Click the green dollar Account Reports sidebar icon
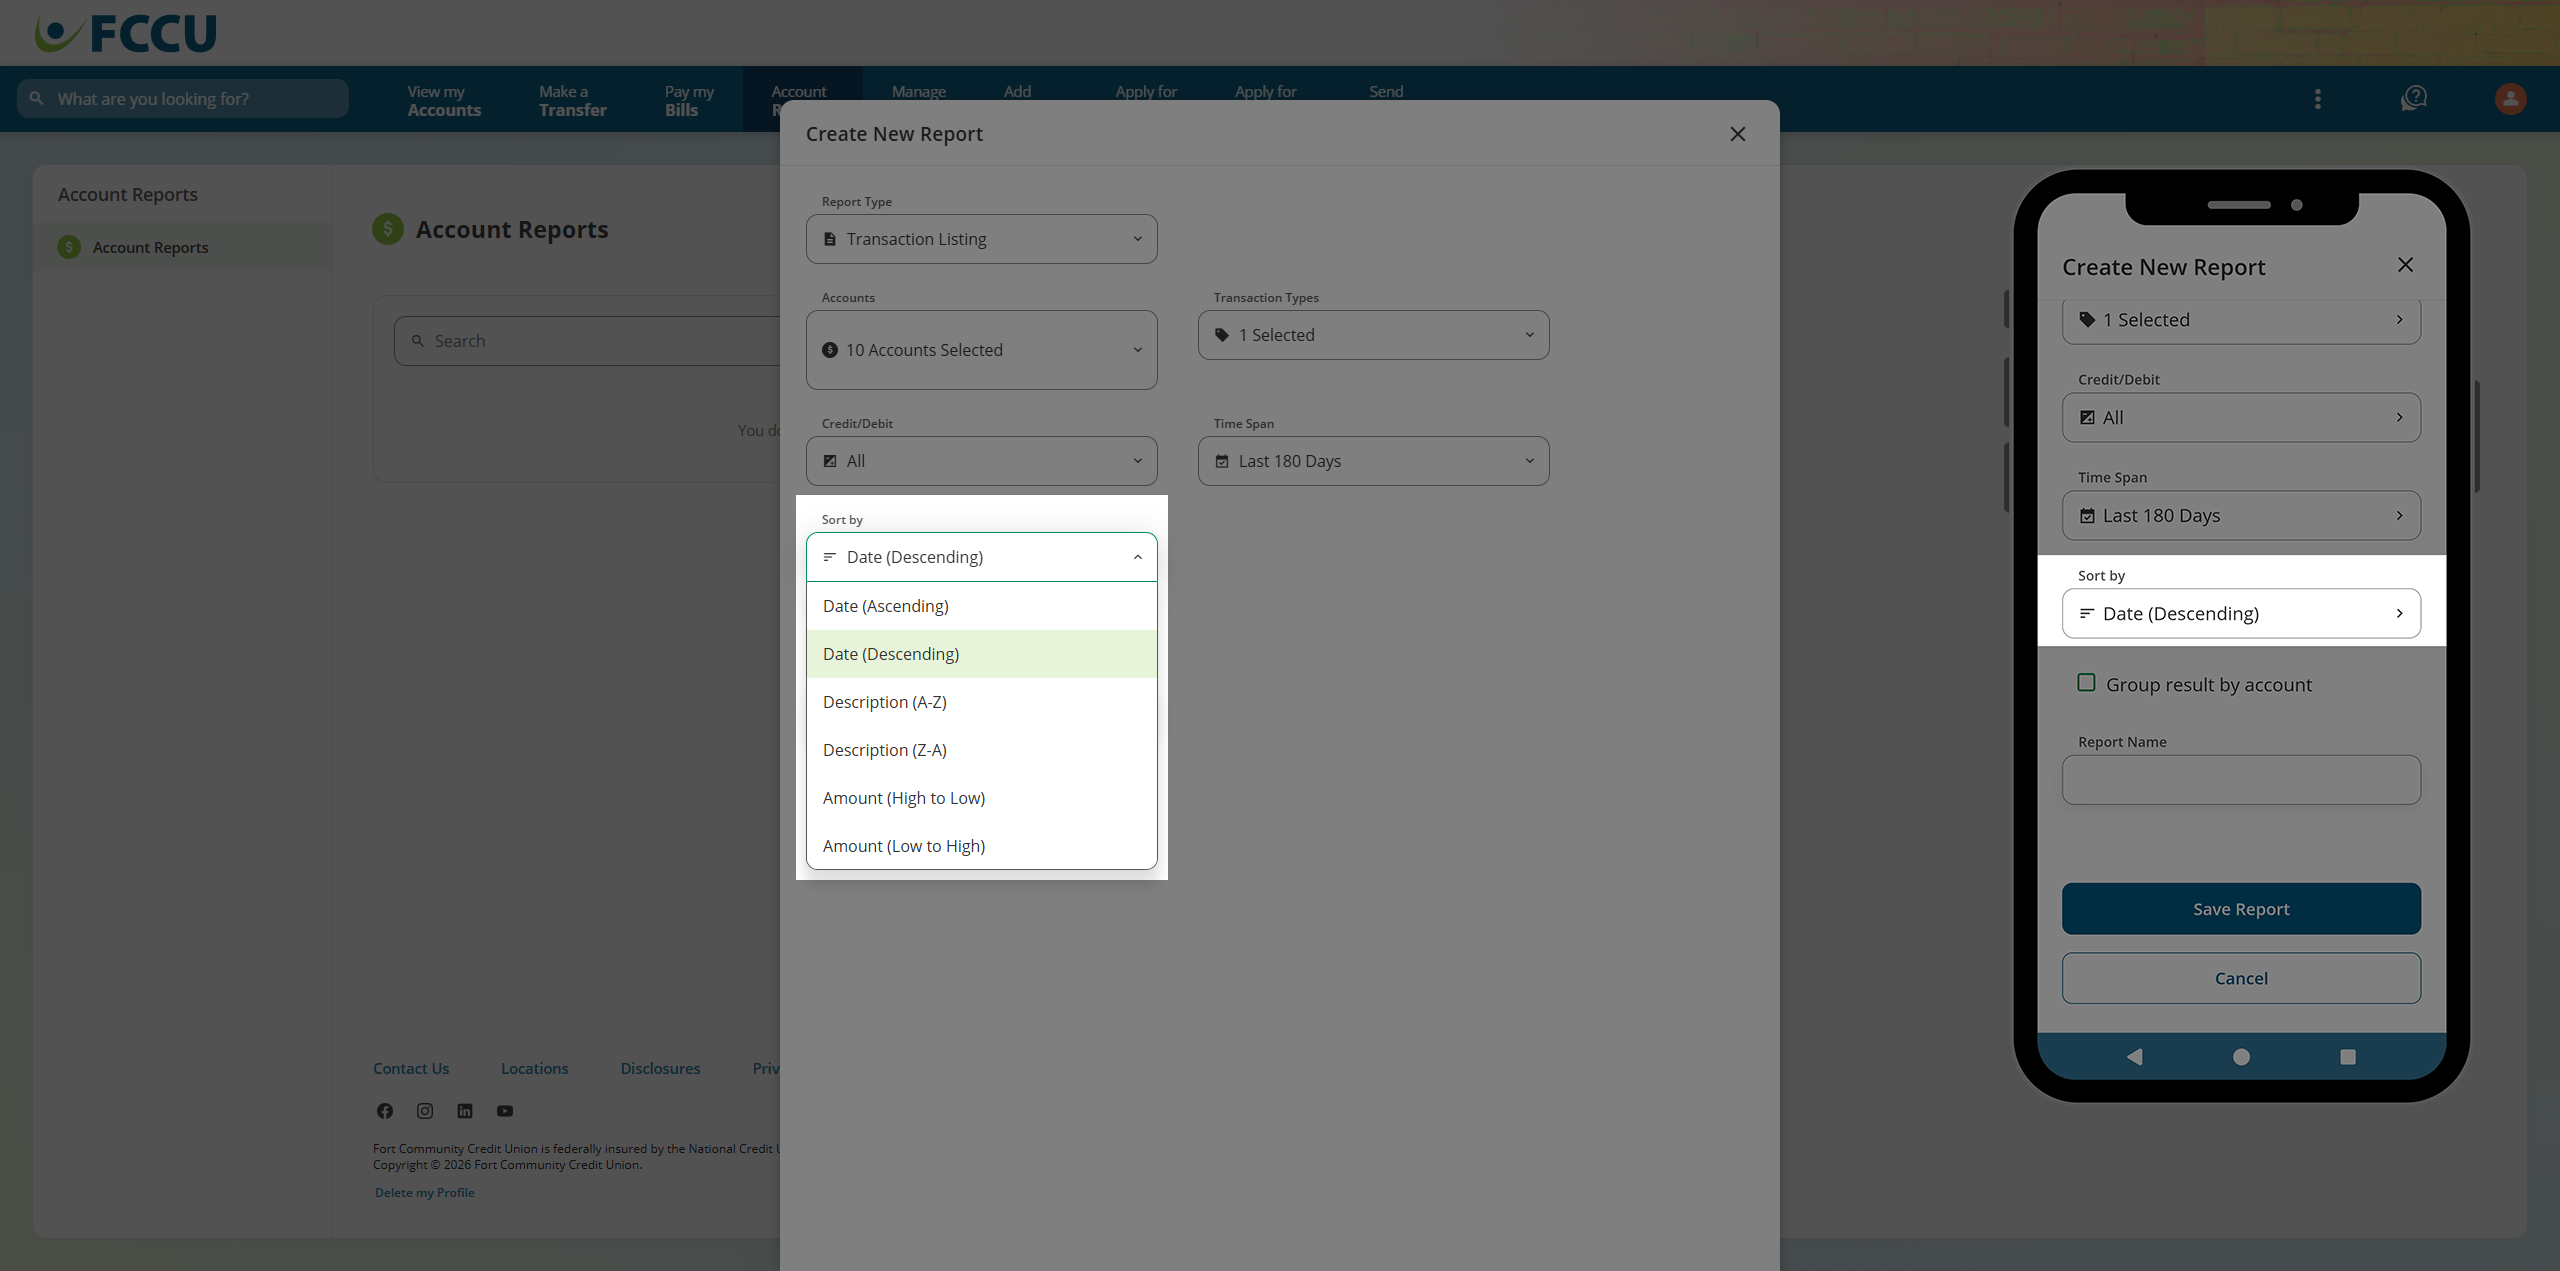The image size is (2560, 1271). (69, 247)
